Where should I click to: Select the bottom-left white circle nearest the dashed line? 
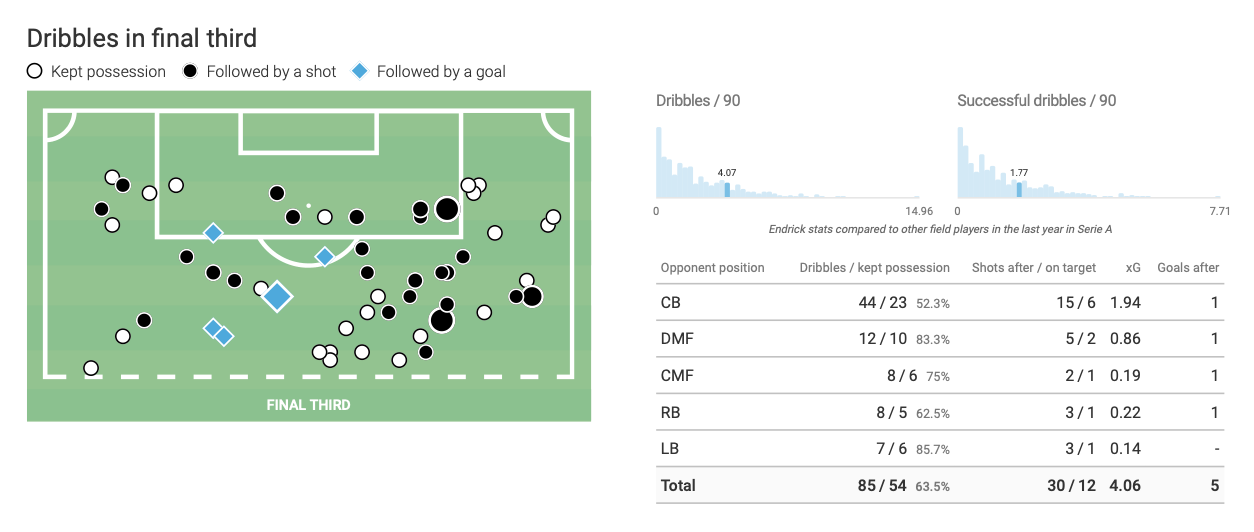point(91,368)
